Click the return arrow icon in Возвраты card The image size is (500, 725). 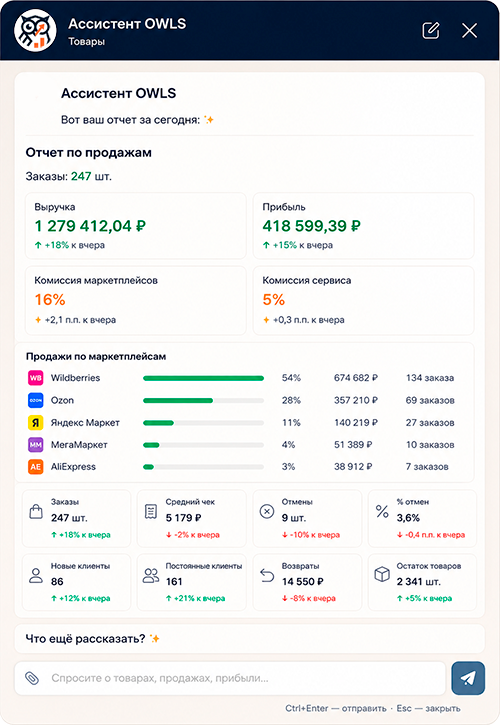267,575
